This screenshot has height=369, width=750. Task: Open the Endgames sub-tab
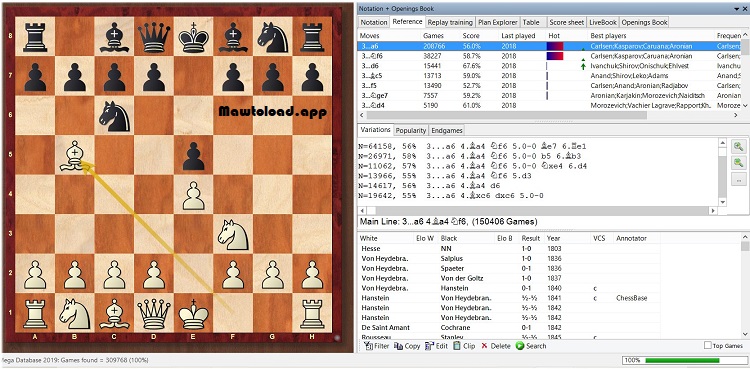pyautogui.click(x=446, y=130)
